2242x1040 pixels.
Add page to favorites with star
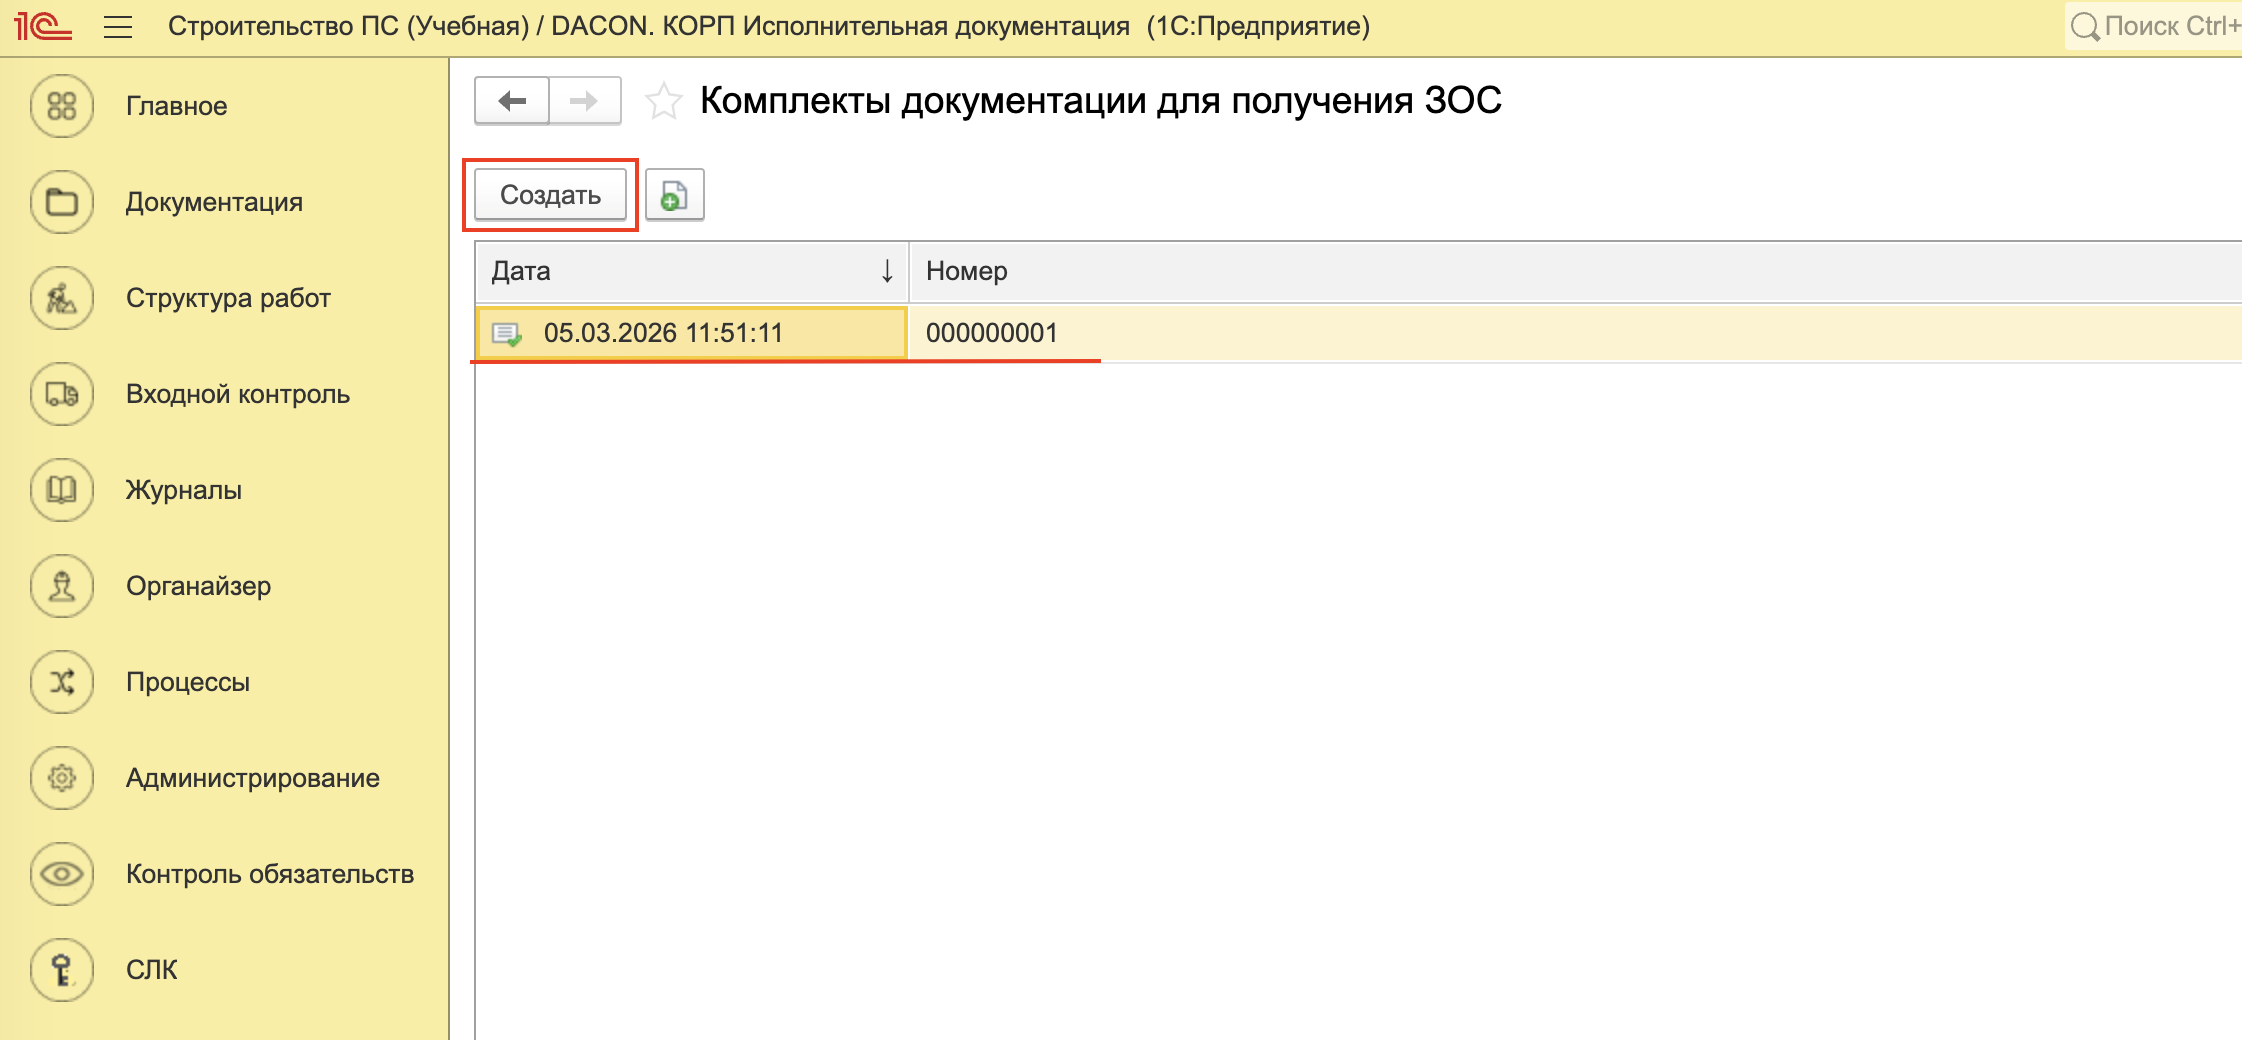coord(663,101)
